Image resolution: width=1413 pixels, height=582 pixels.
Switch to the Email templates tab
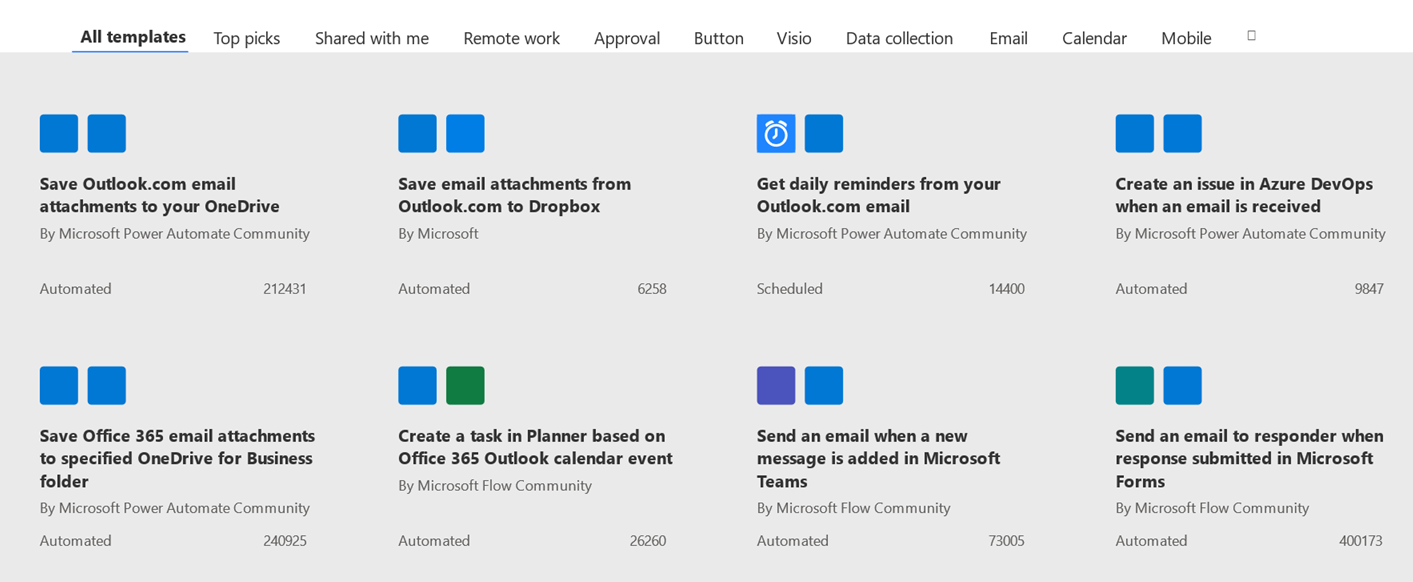(1008, 38)
